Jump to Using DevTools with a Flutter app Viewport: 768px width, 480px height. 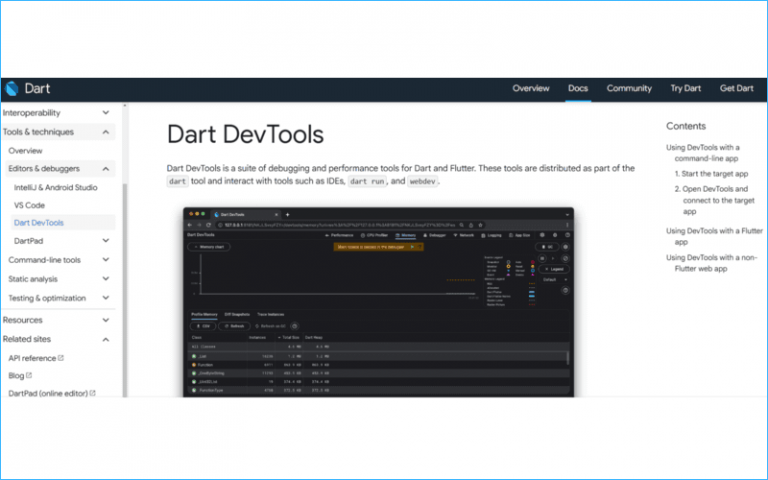(714, 236)
